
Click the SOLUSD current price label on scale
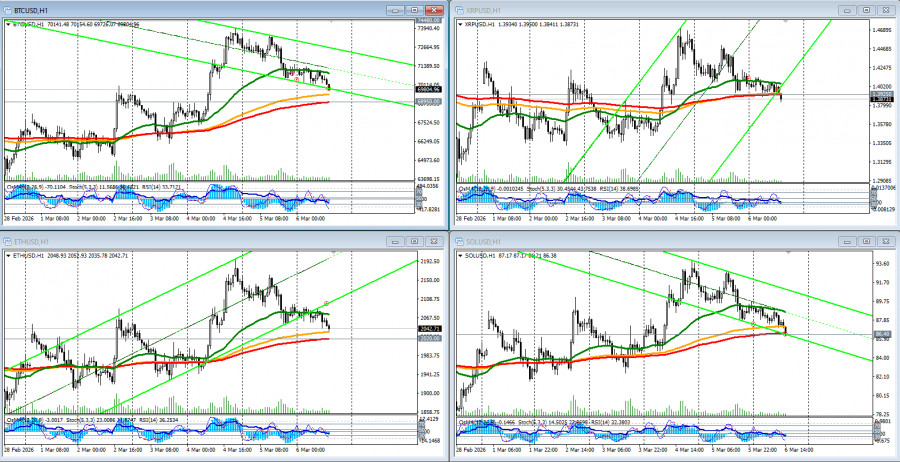(882, 334)
